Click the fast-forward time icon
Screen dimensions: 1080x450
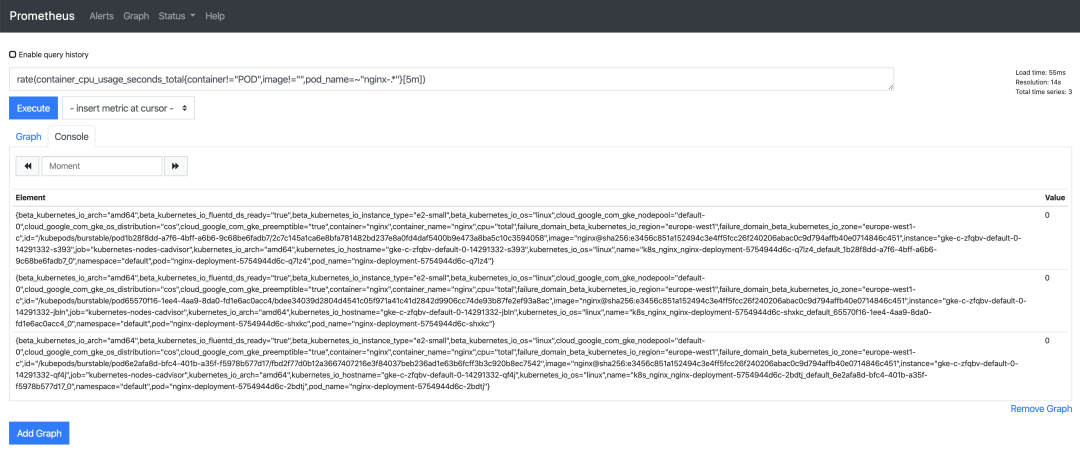[x=176, y=166]
